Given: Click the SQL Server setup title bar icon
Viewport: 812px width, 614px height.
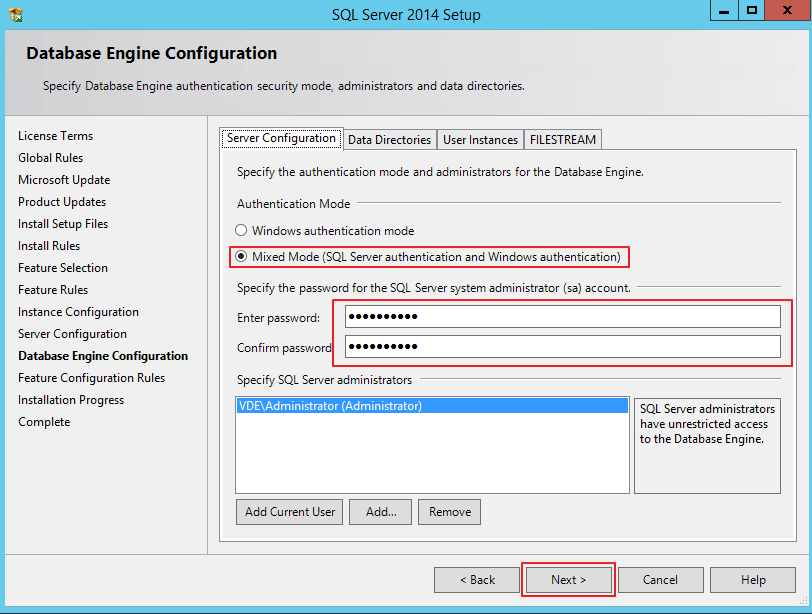Looking at the screenshot, I should pos(16,14).
